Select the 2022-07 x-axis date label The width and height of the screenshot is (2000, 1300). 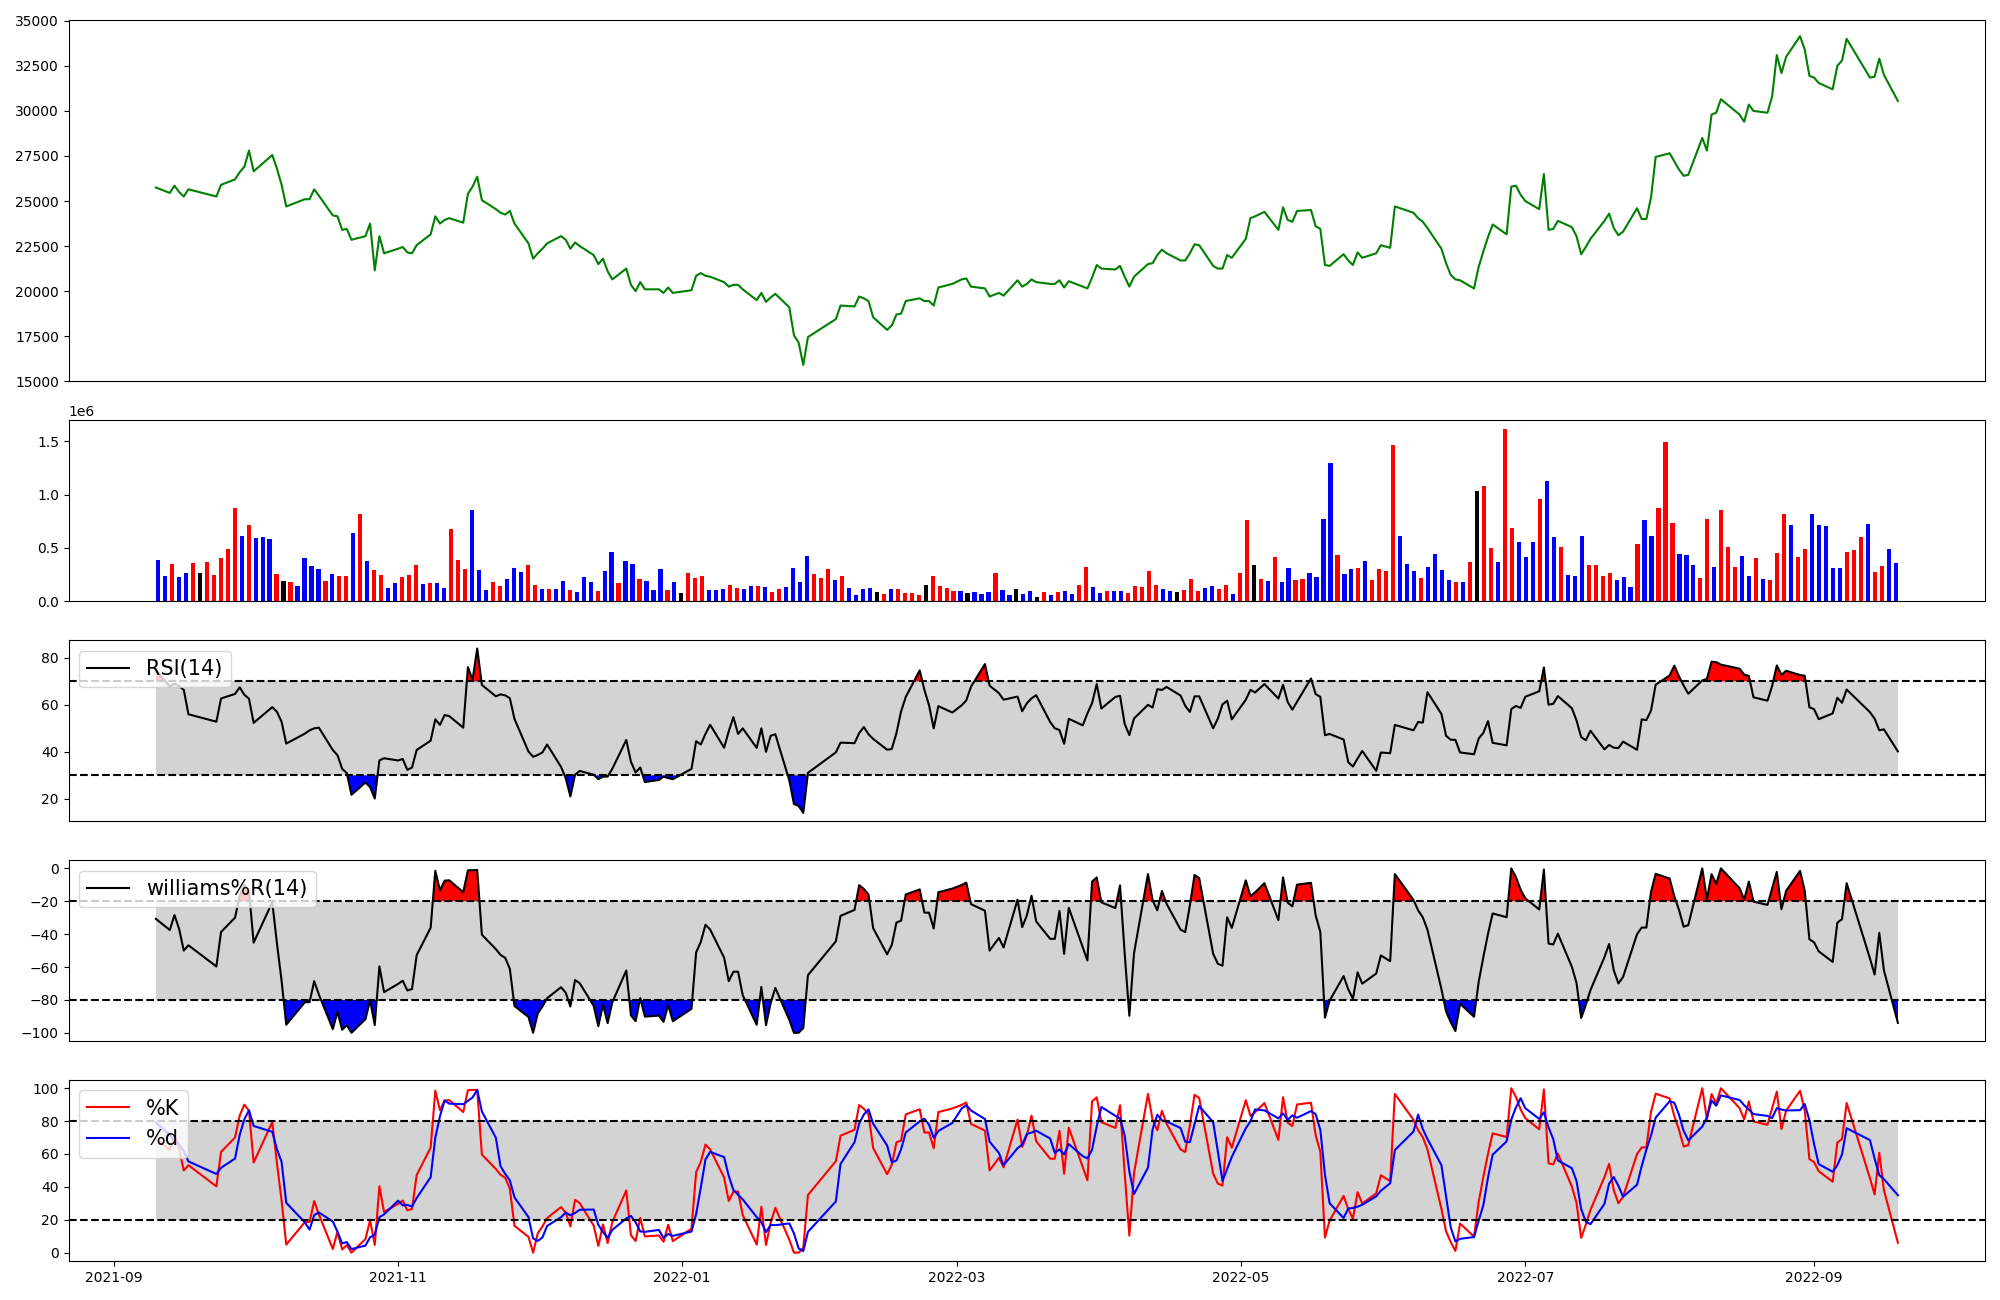(x=1525, y=1277)
